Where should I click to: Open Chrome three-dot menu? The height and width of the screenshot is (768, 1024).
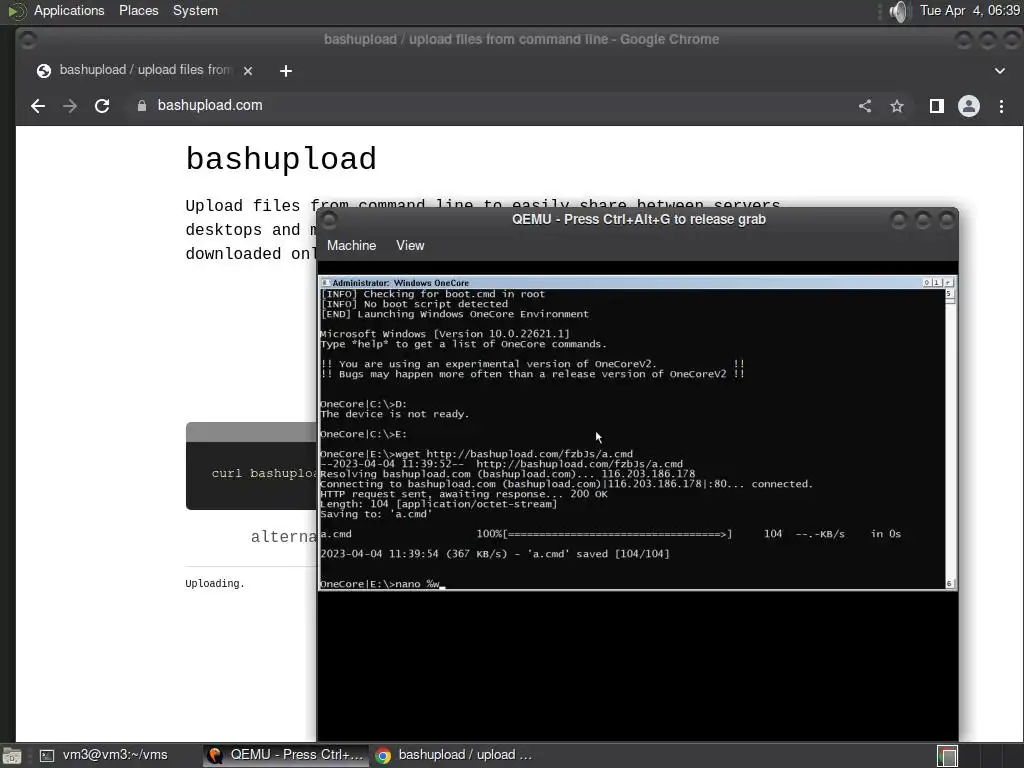(1001, 106)
